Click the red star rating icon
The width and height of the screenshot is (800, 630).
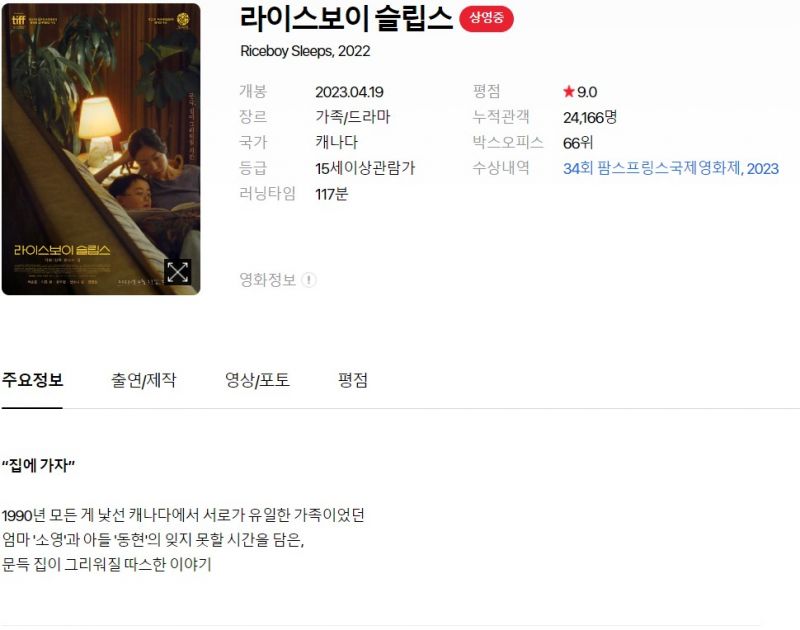pos(568,92)
